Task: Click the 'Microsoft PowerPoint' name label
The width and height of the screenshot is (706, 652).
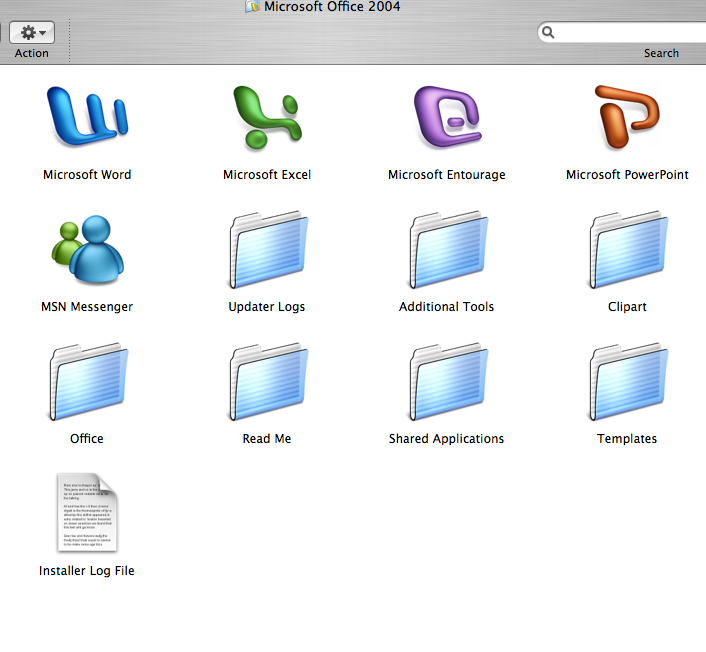Action: click(627, 175)
